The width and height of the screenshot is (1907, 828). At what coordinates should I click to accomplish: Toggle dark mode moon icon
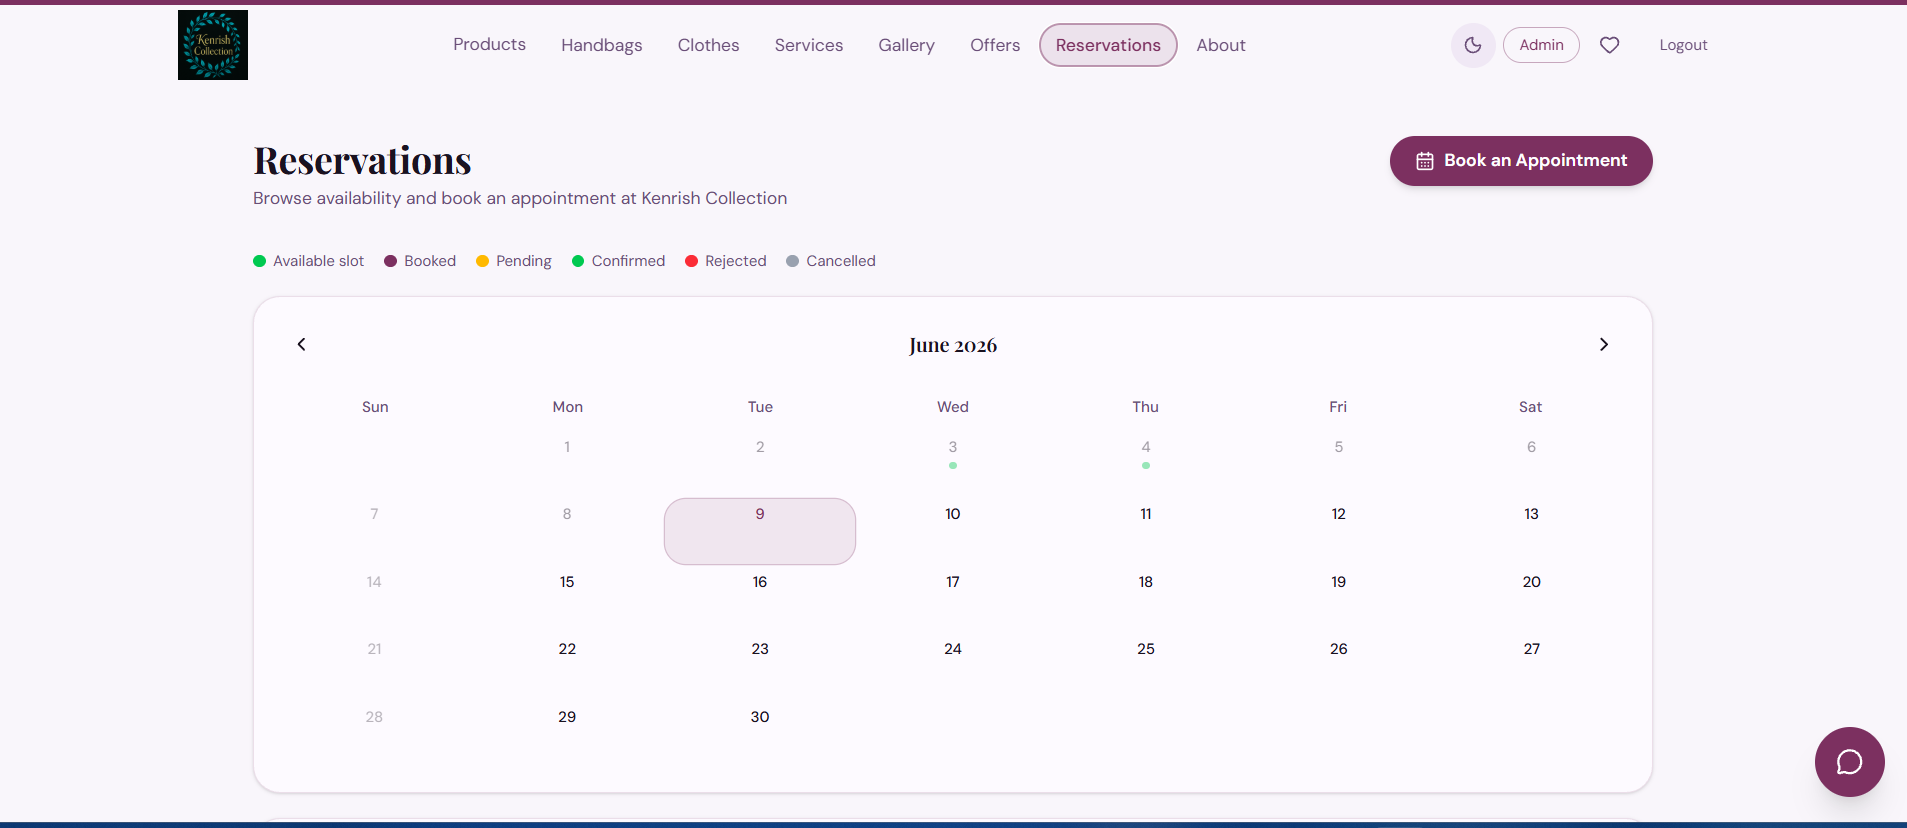point(1473,45)
